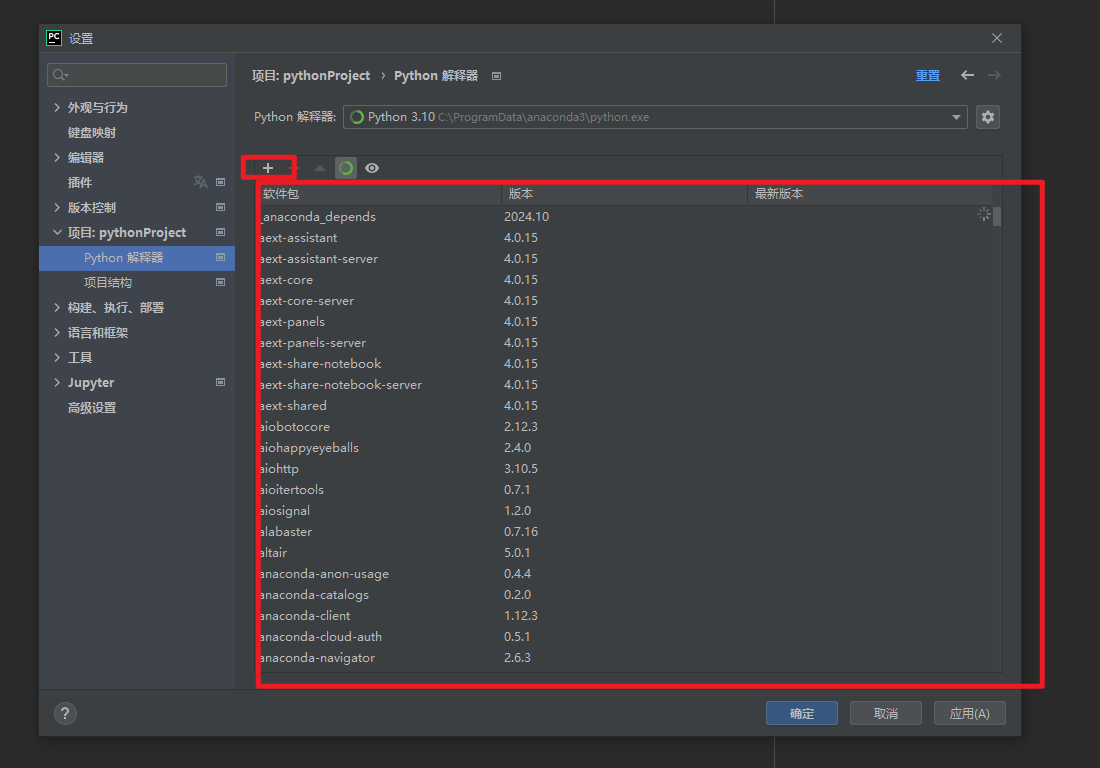1100x768 pixels.
Task: Open the 项目结构 settings page
Action: pos(107,283)
